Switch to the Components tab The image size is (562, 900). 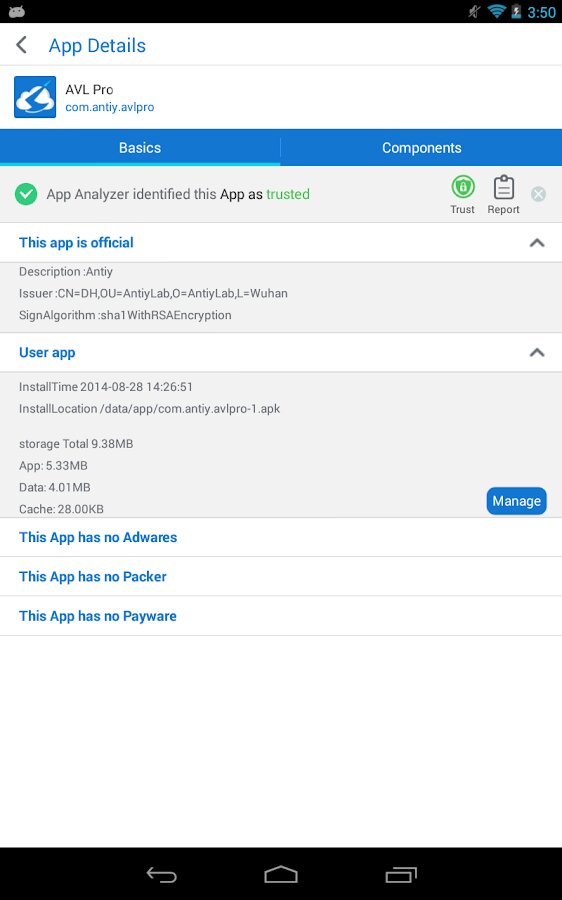point(421,148)
